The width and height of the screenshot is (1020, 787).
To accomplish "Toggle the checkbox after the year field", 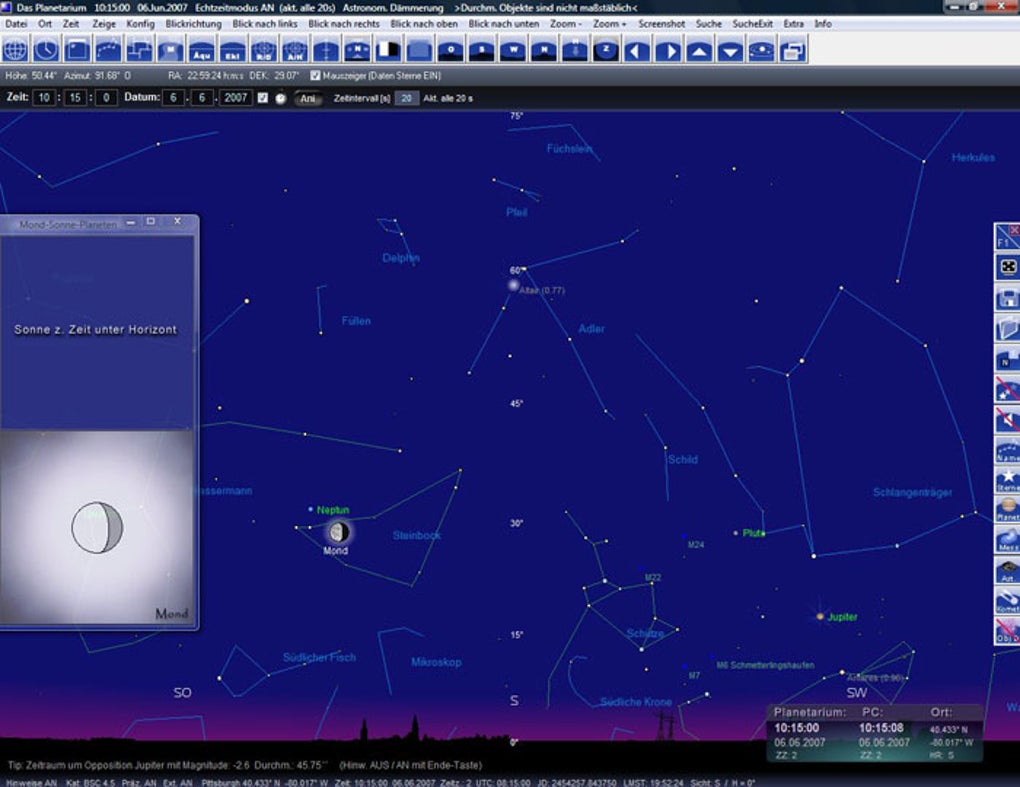I will pyautogui.click(x=262, y=98).
